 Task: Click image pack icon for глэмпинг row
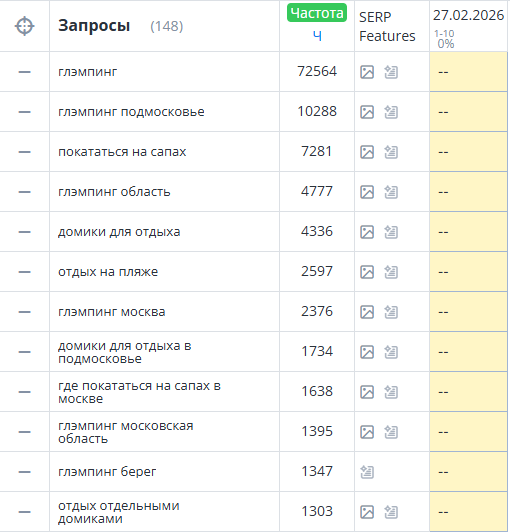(x=367, y=72)
